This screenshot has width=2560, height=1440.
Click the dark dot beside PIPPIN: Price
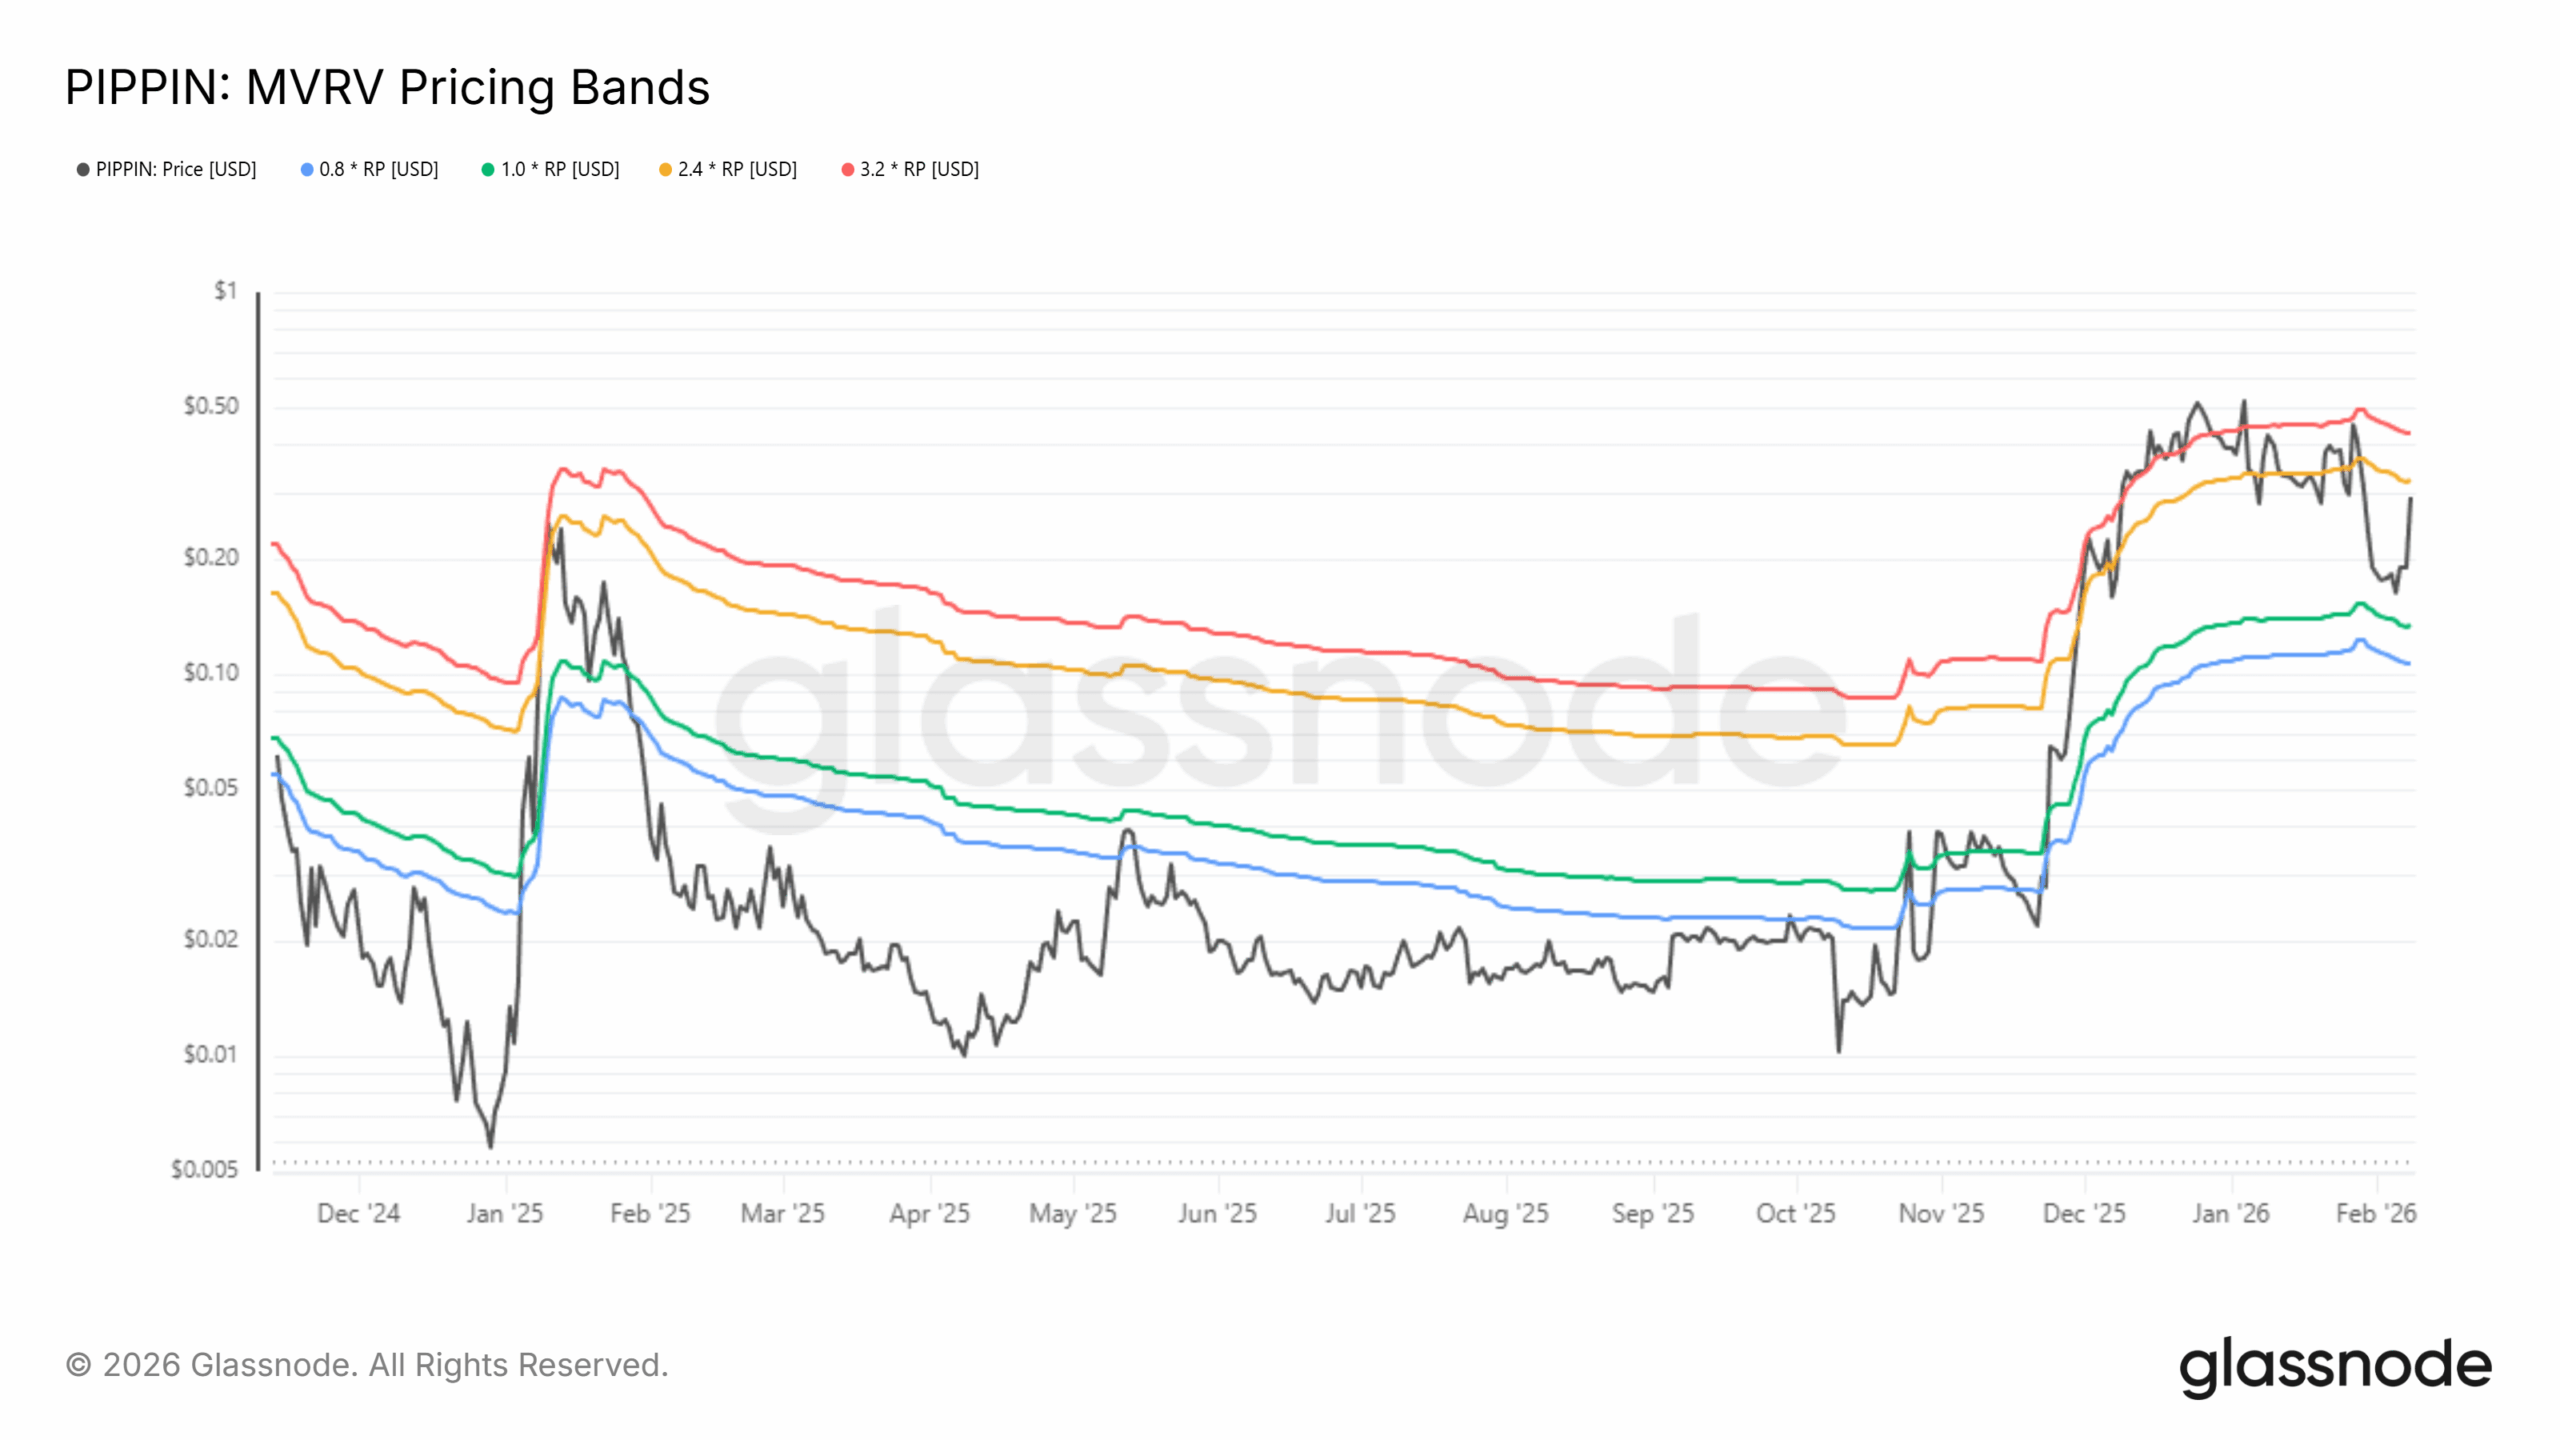tap(83, 170)
